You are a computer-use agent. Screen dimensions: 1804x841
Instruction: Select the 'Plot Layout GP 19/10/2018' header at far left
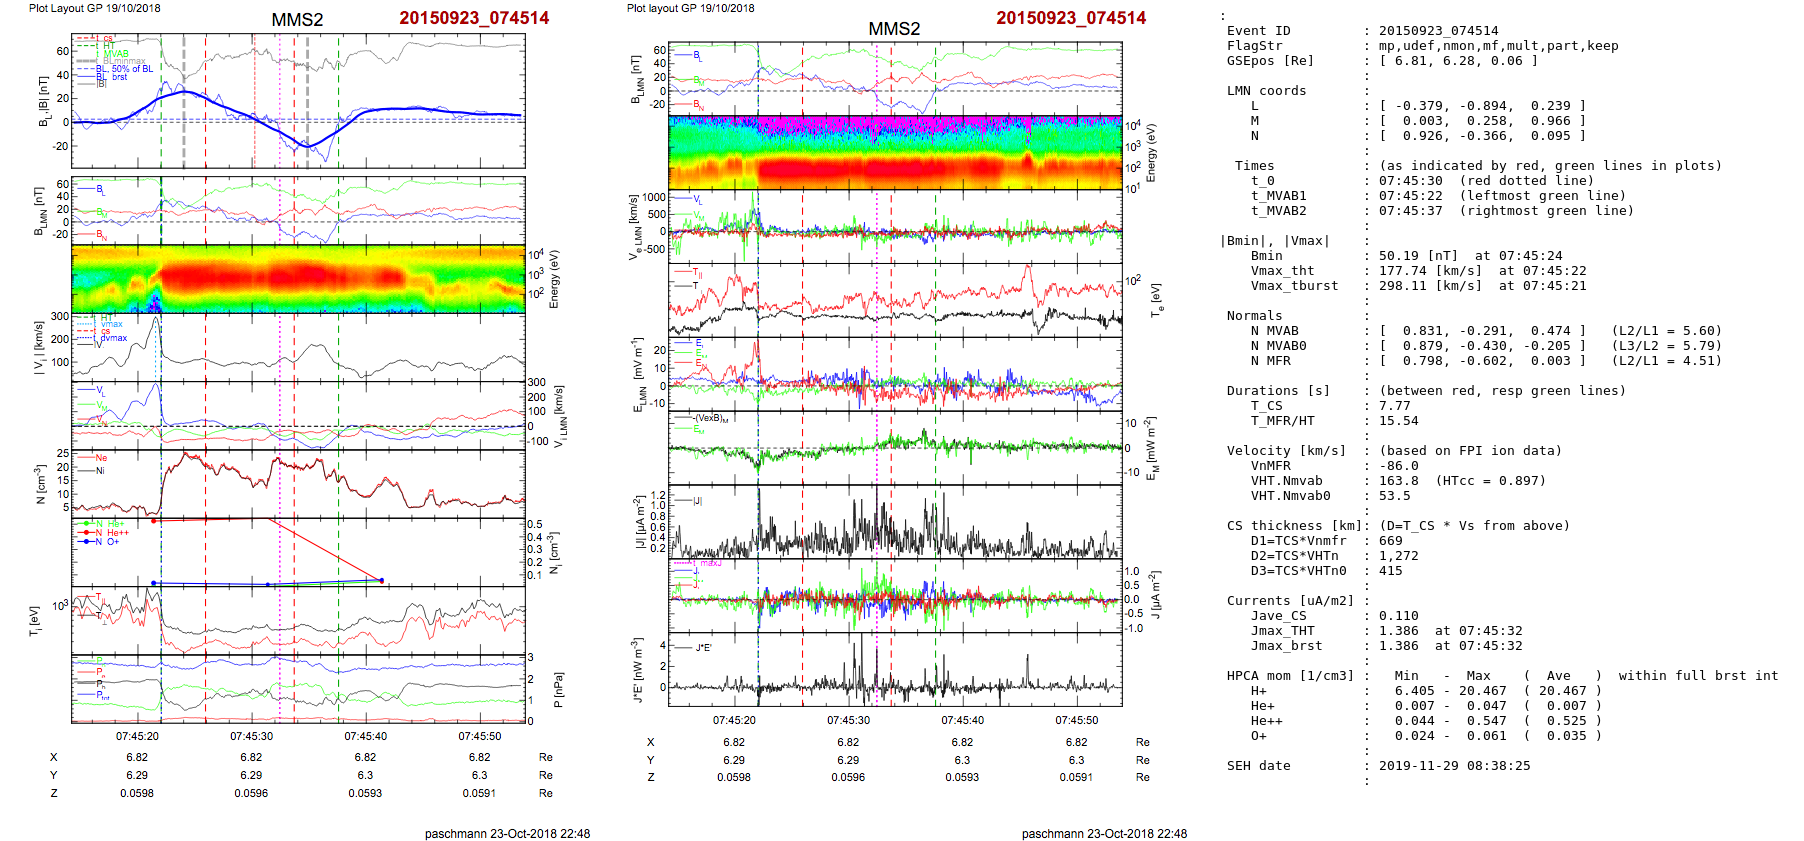pyautogui.click(x=94, y=8)
